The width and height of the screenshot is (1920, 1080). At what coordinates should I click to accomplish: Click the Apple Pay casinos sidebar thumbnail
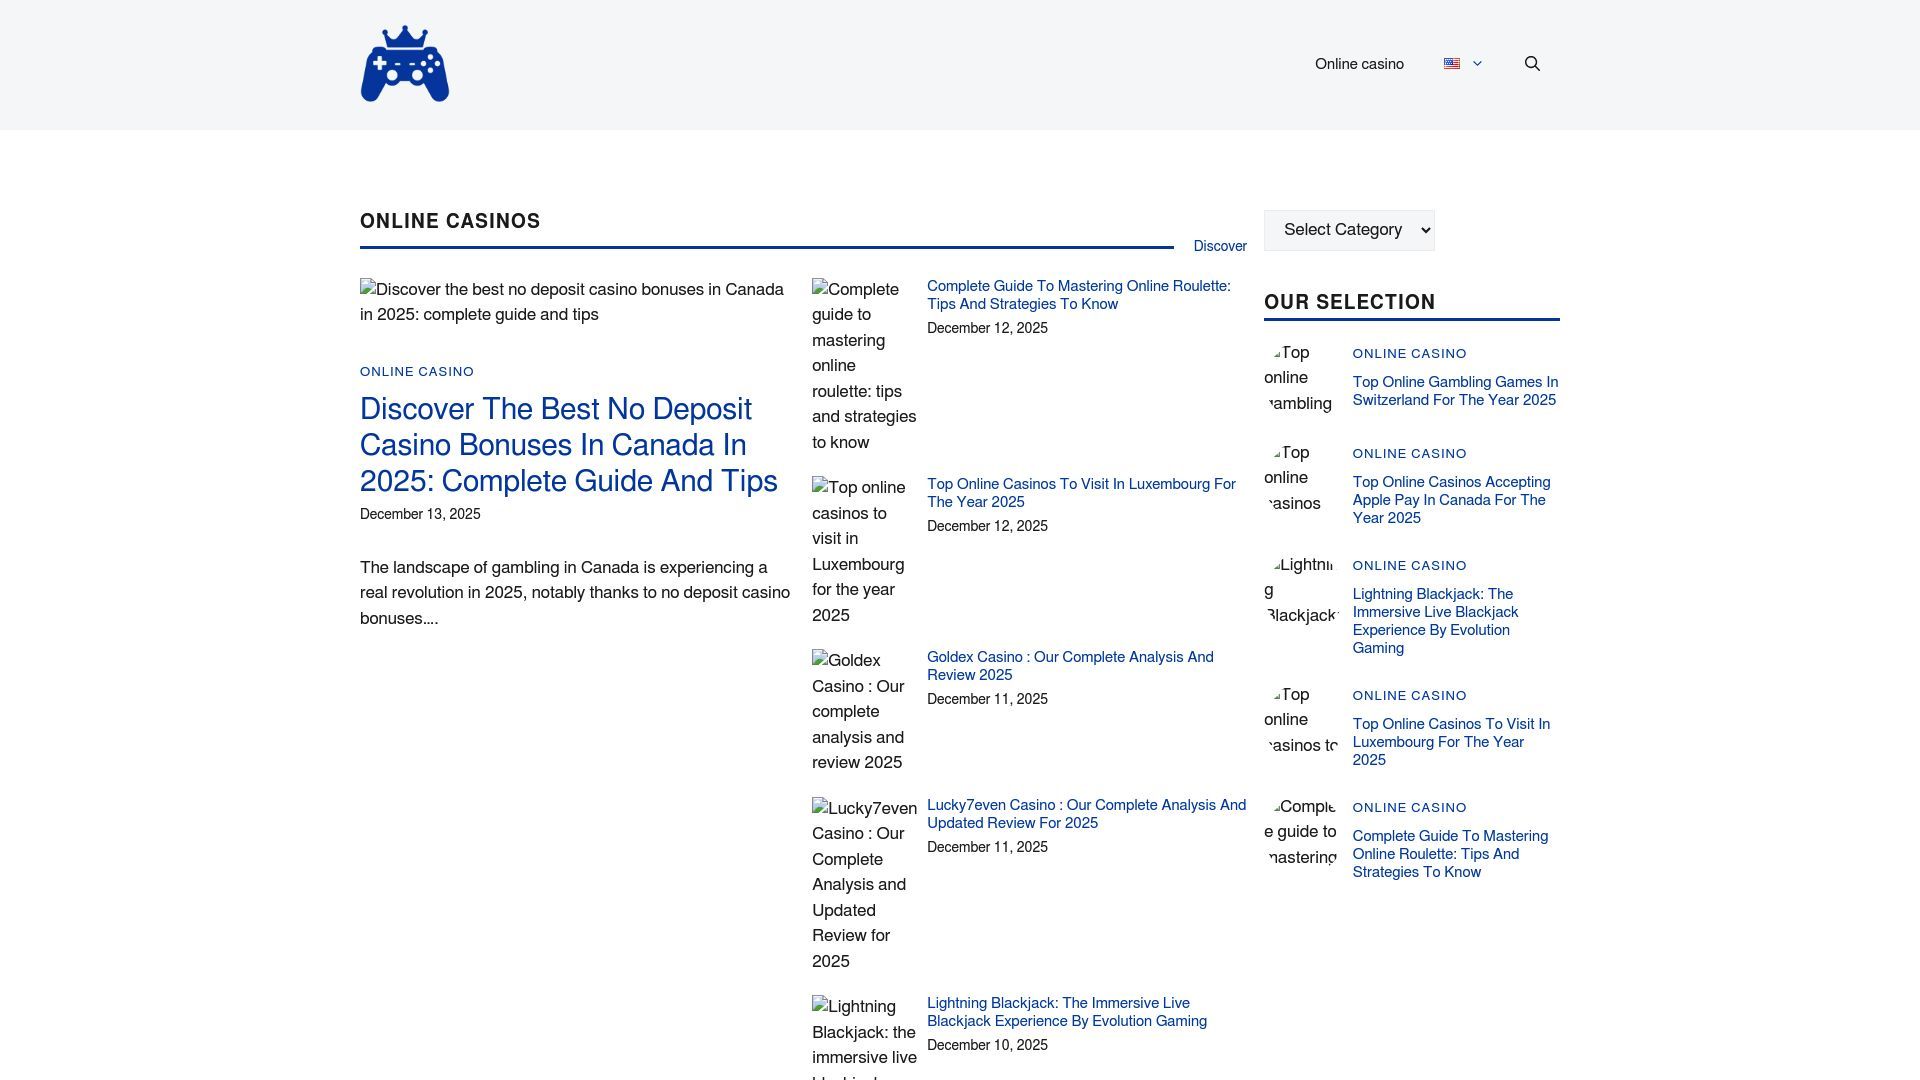pos(1301,478)
